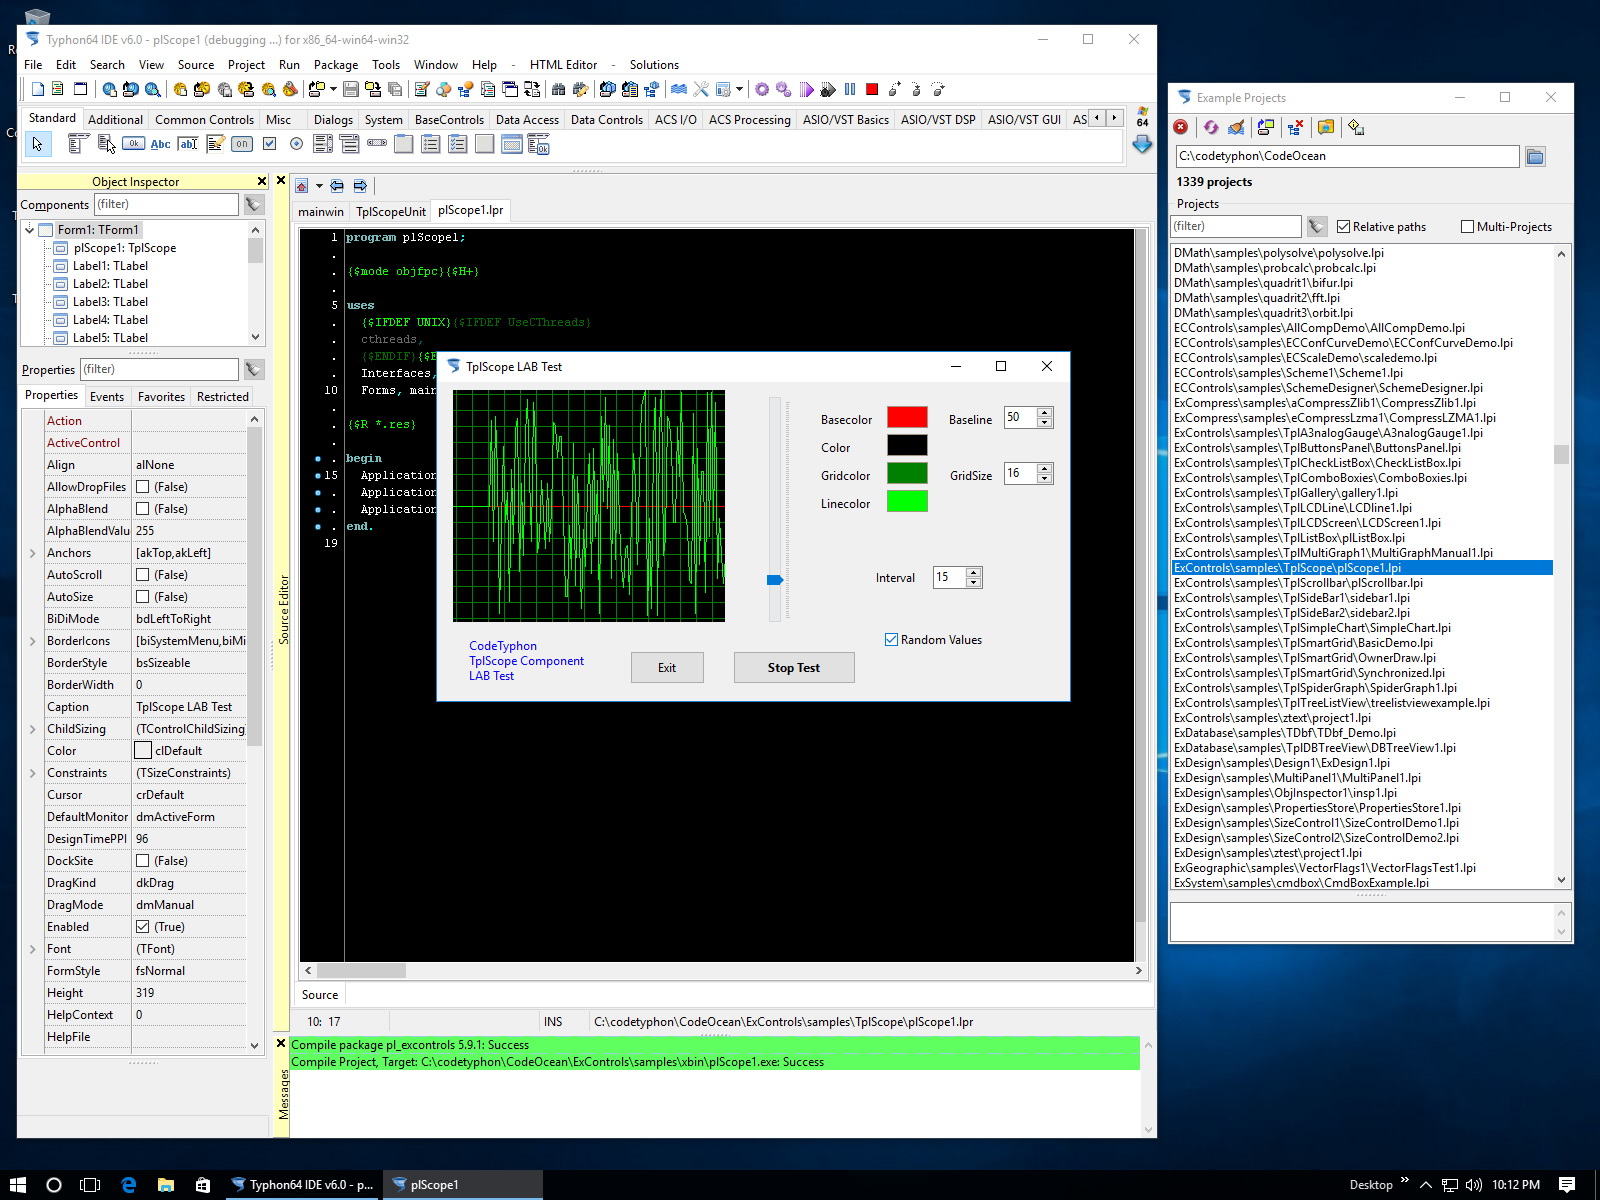
Task: Click the Exit button in TplScope dialog
Action: coord(667,668)
